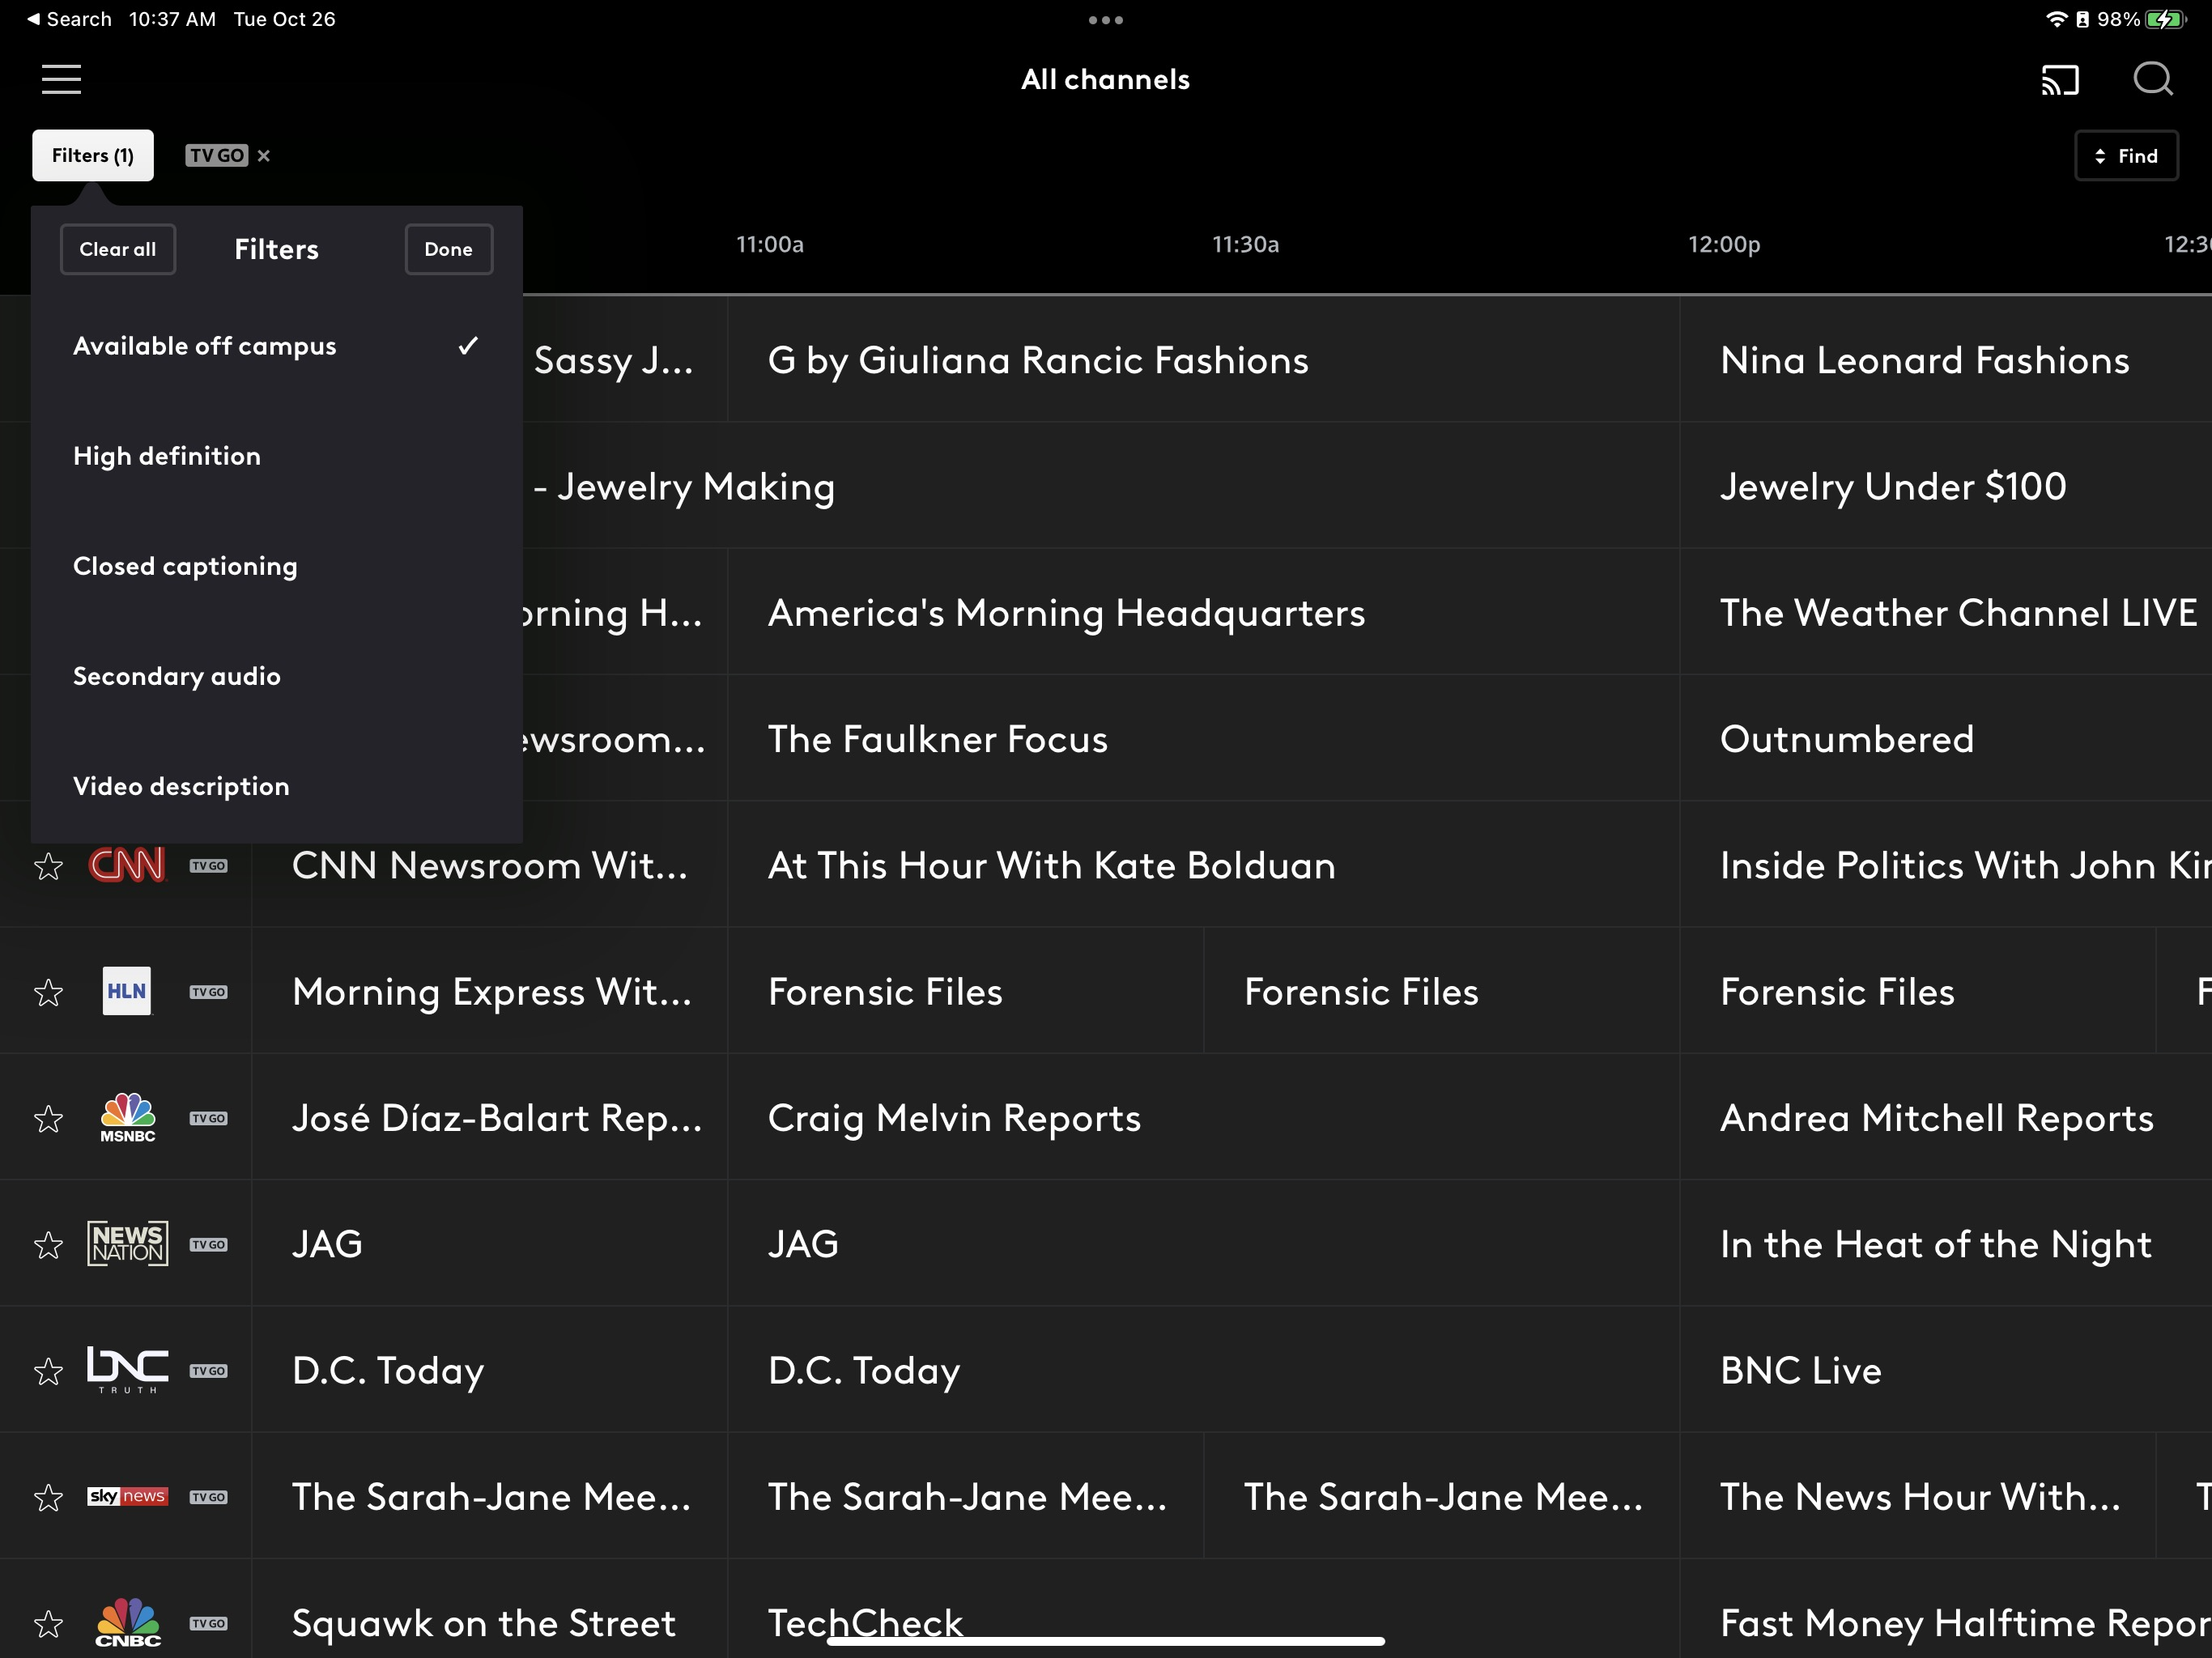Open search with magnifier icon
Viewport: 2212px width, 1658px height.
[x=2152, y=79]
